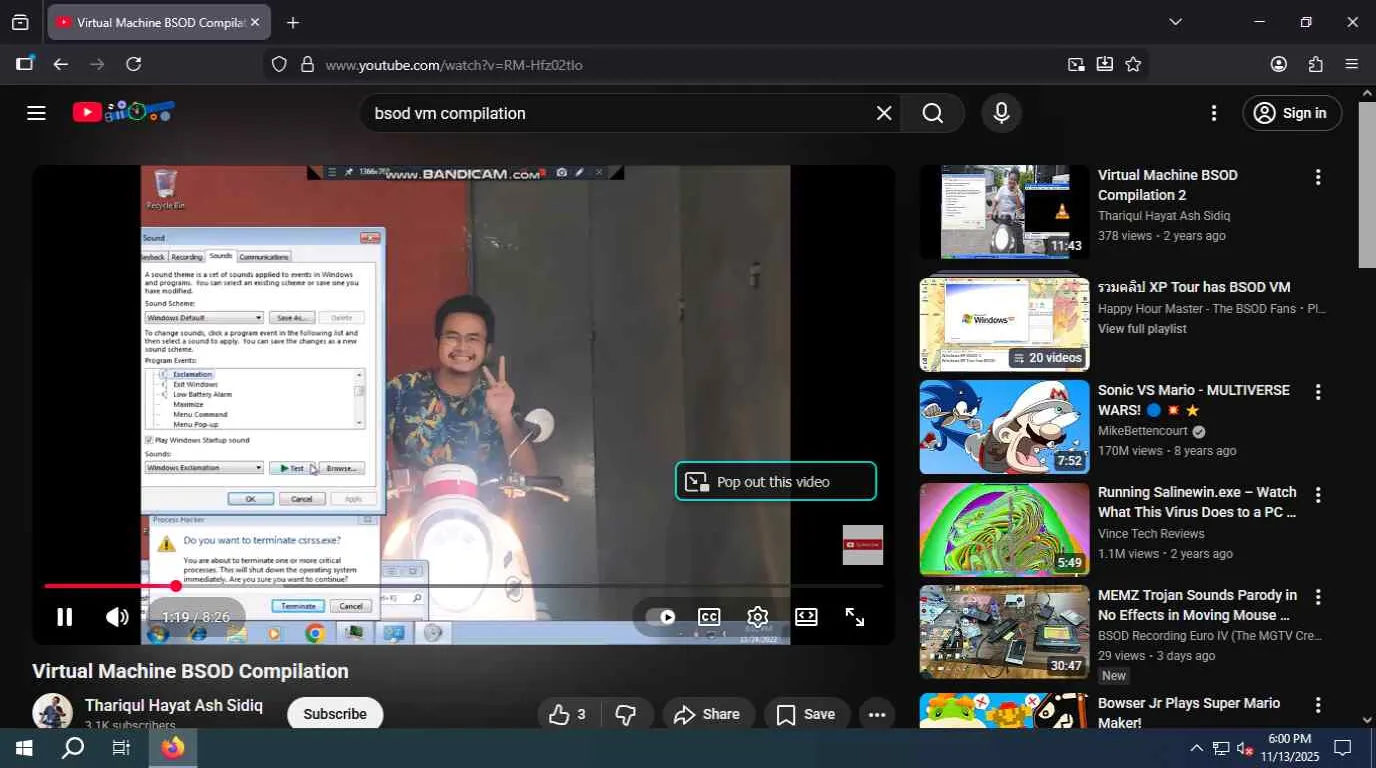Open the XP Tour playlist thumbnail with 20 videos
The width and height of the screenshot is (1376, 768).
click(x=1004, y=324)
